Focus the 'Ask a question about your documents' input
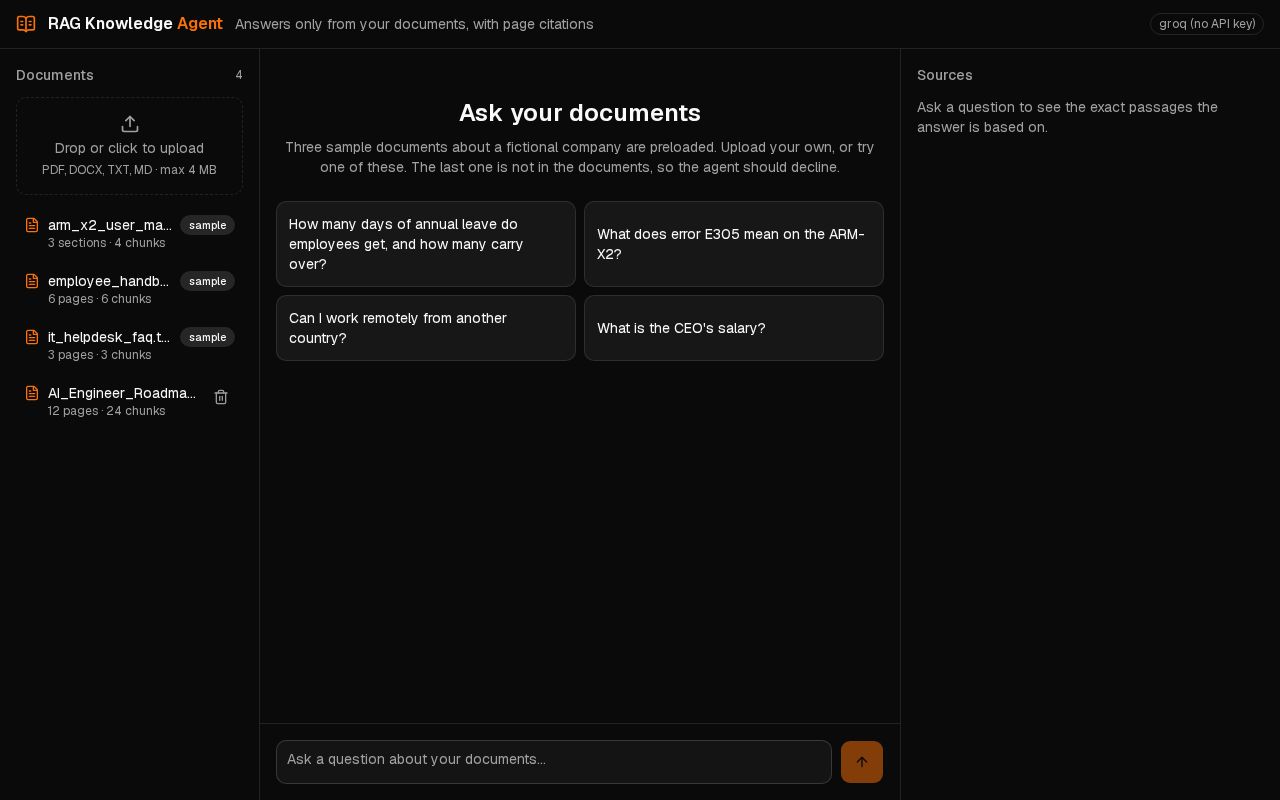 pyautogui.click(x=554, y=762)
